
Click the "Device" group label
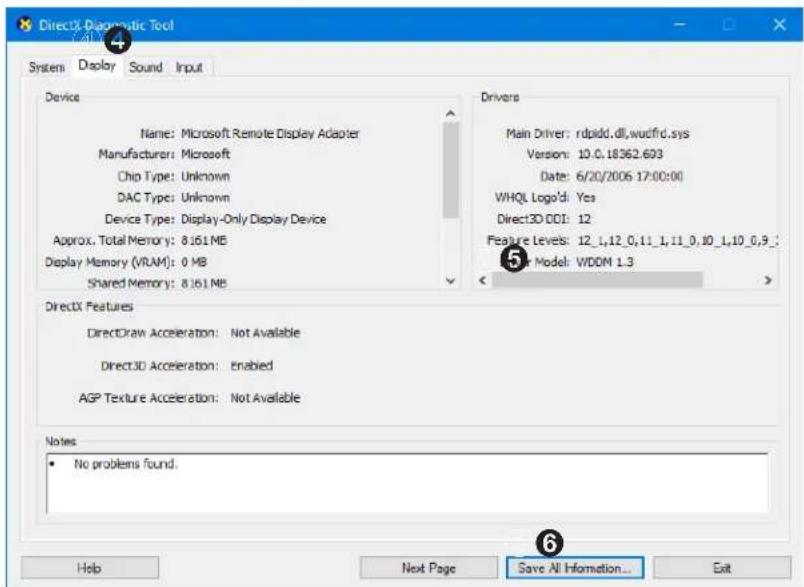pyautogui.click(x=63, y=97)
